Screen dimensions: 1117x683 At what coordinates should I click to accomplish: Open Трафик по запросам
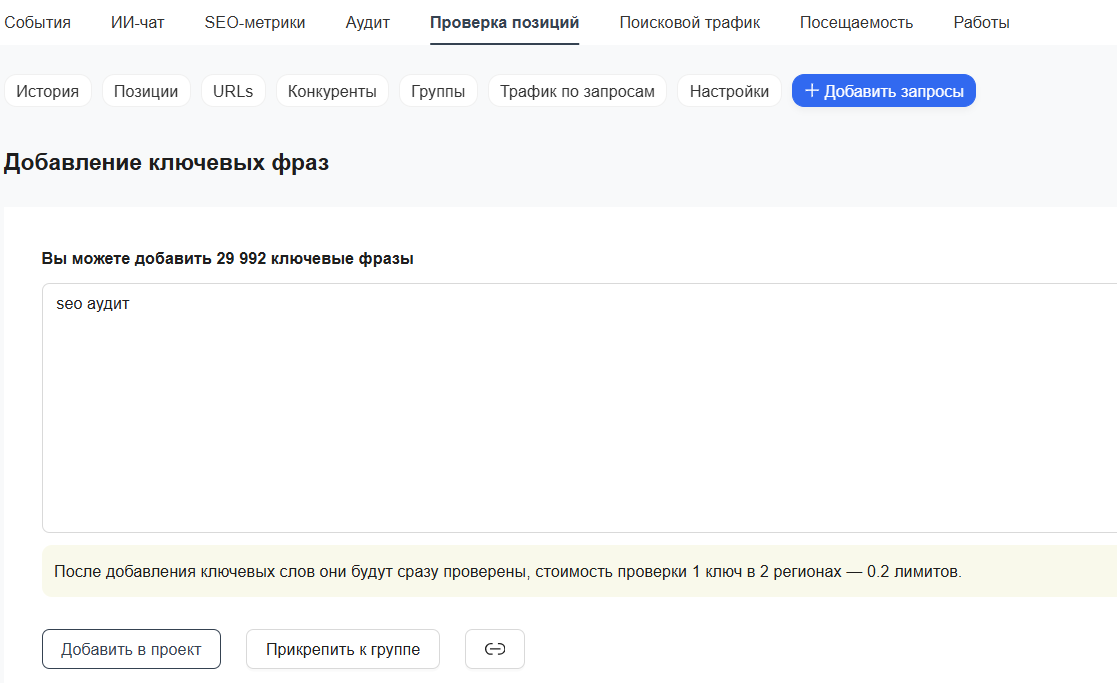pos(577,91)
